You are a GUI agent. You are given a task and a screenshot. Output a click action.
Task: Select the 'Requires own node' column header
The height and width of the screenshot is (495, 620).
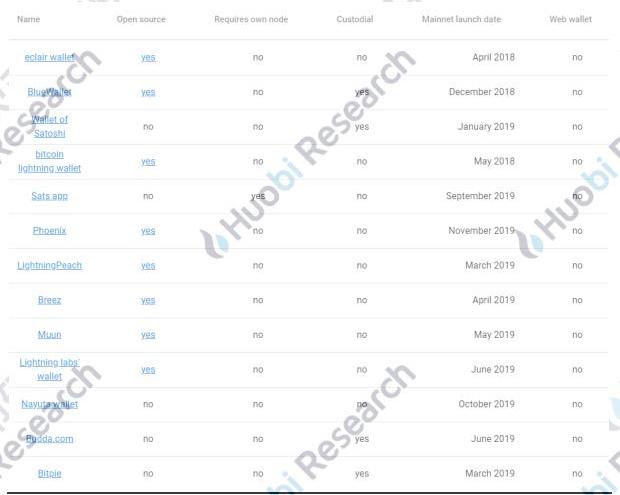tap(251, 19)
